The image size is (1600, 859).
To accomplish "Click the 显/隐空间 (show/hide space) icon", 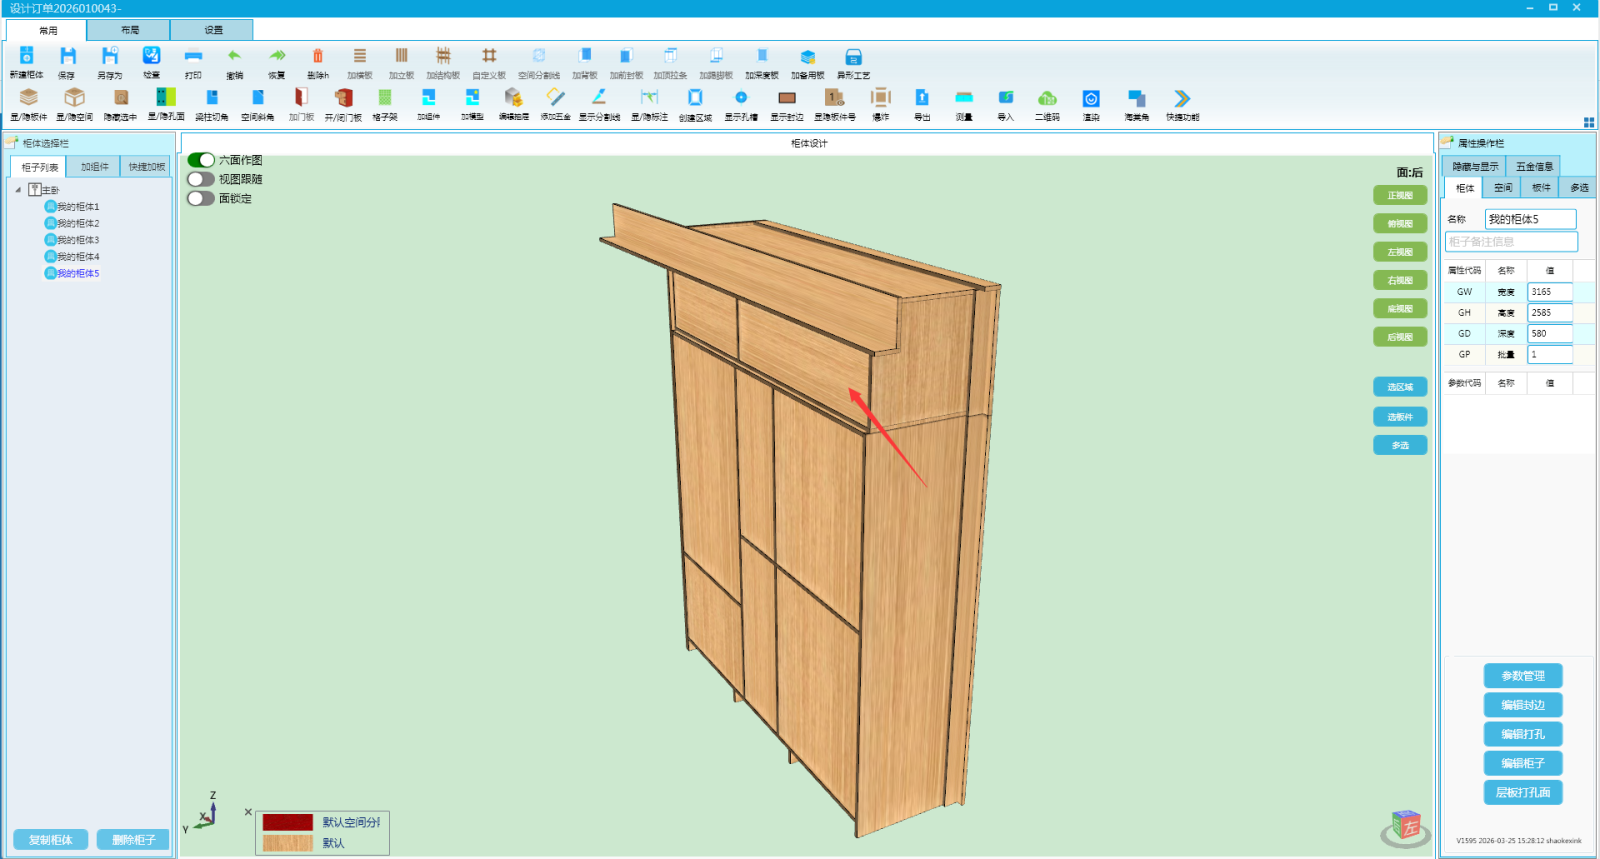I will [74, 98].
